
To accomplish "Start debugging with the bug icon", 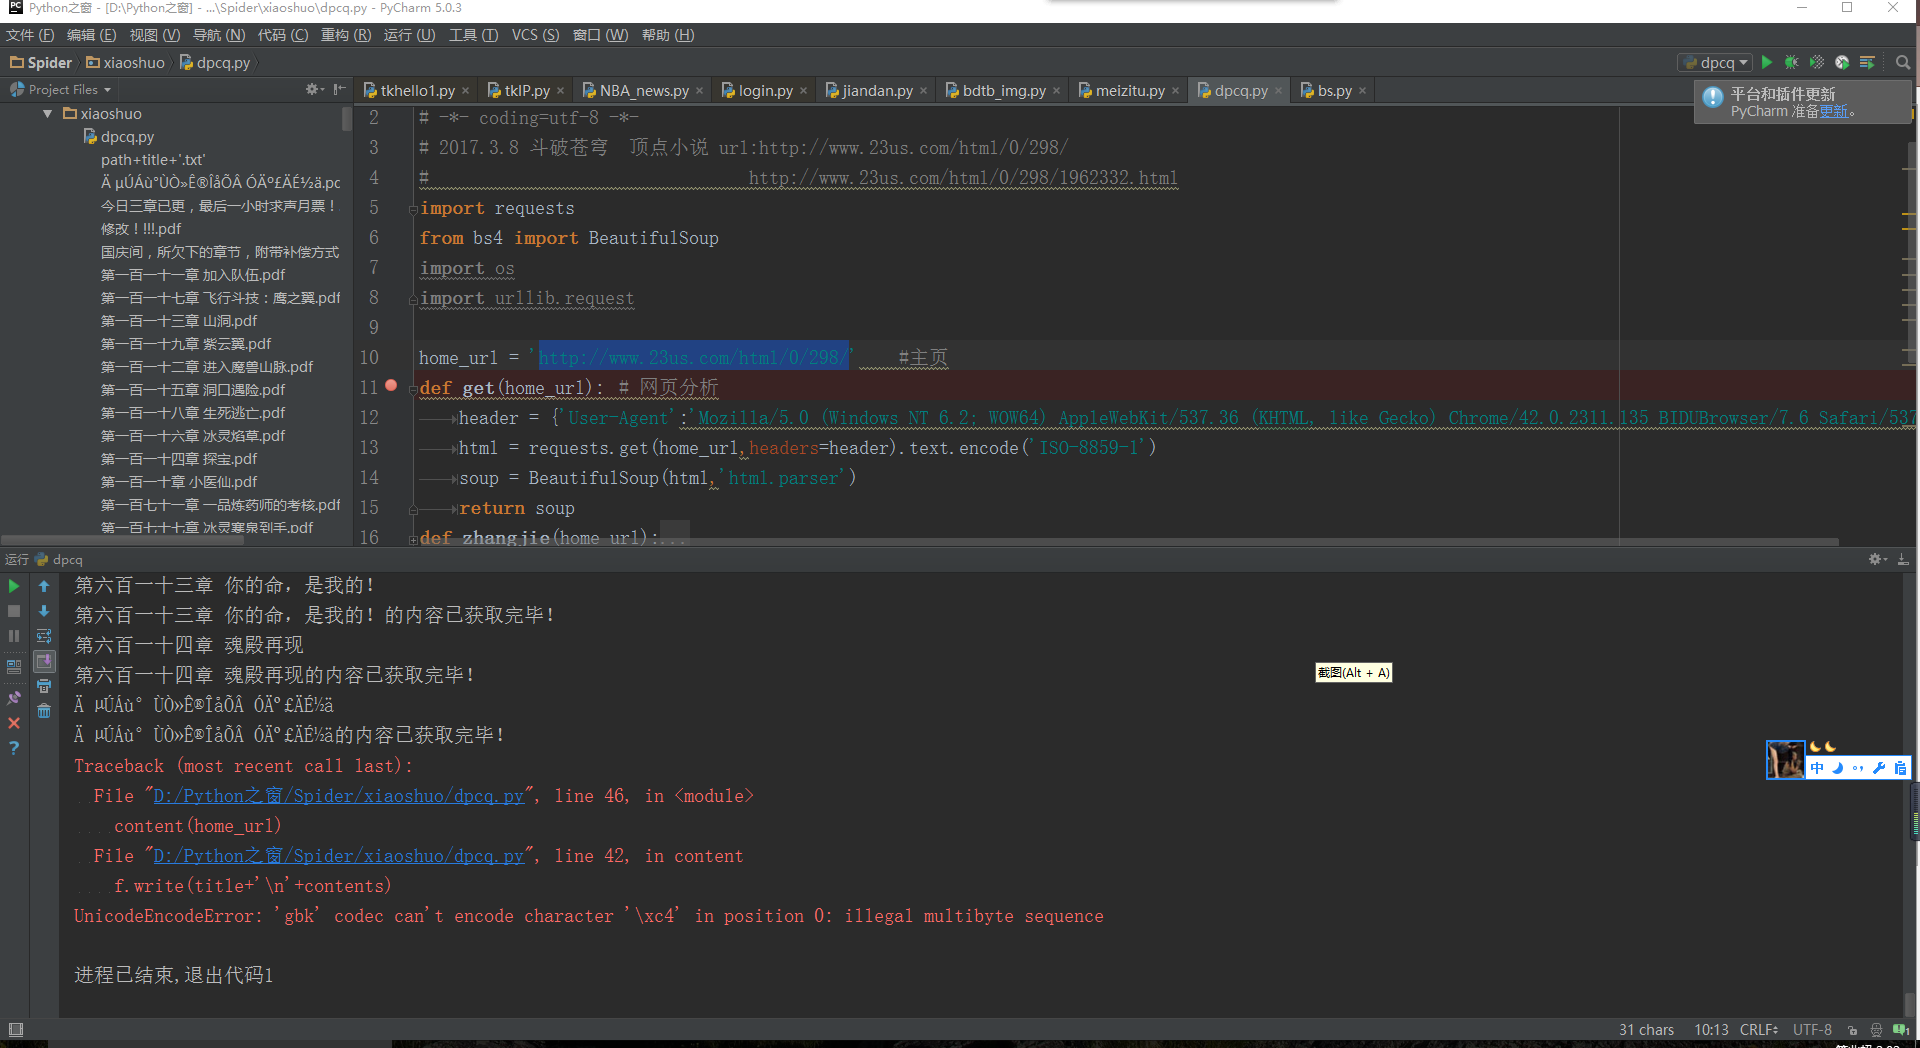I will tap(1792, 62).
